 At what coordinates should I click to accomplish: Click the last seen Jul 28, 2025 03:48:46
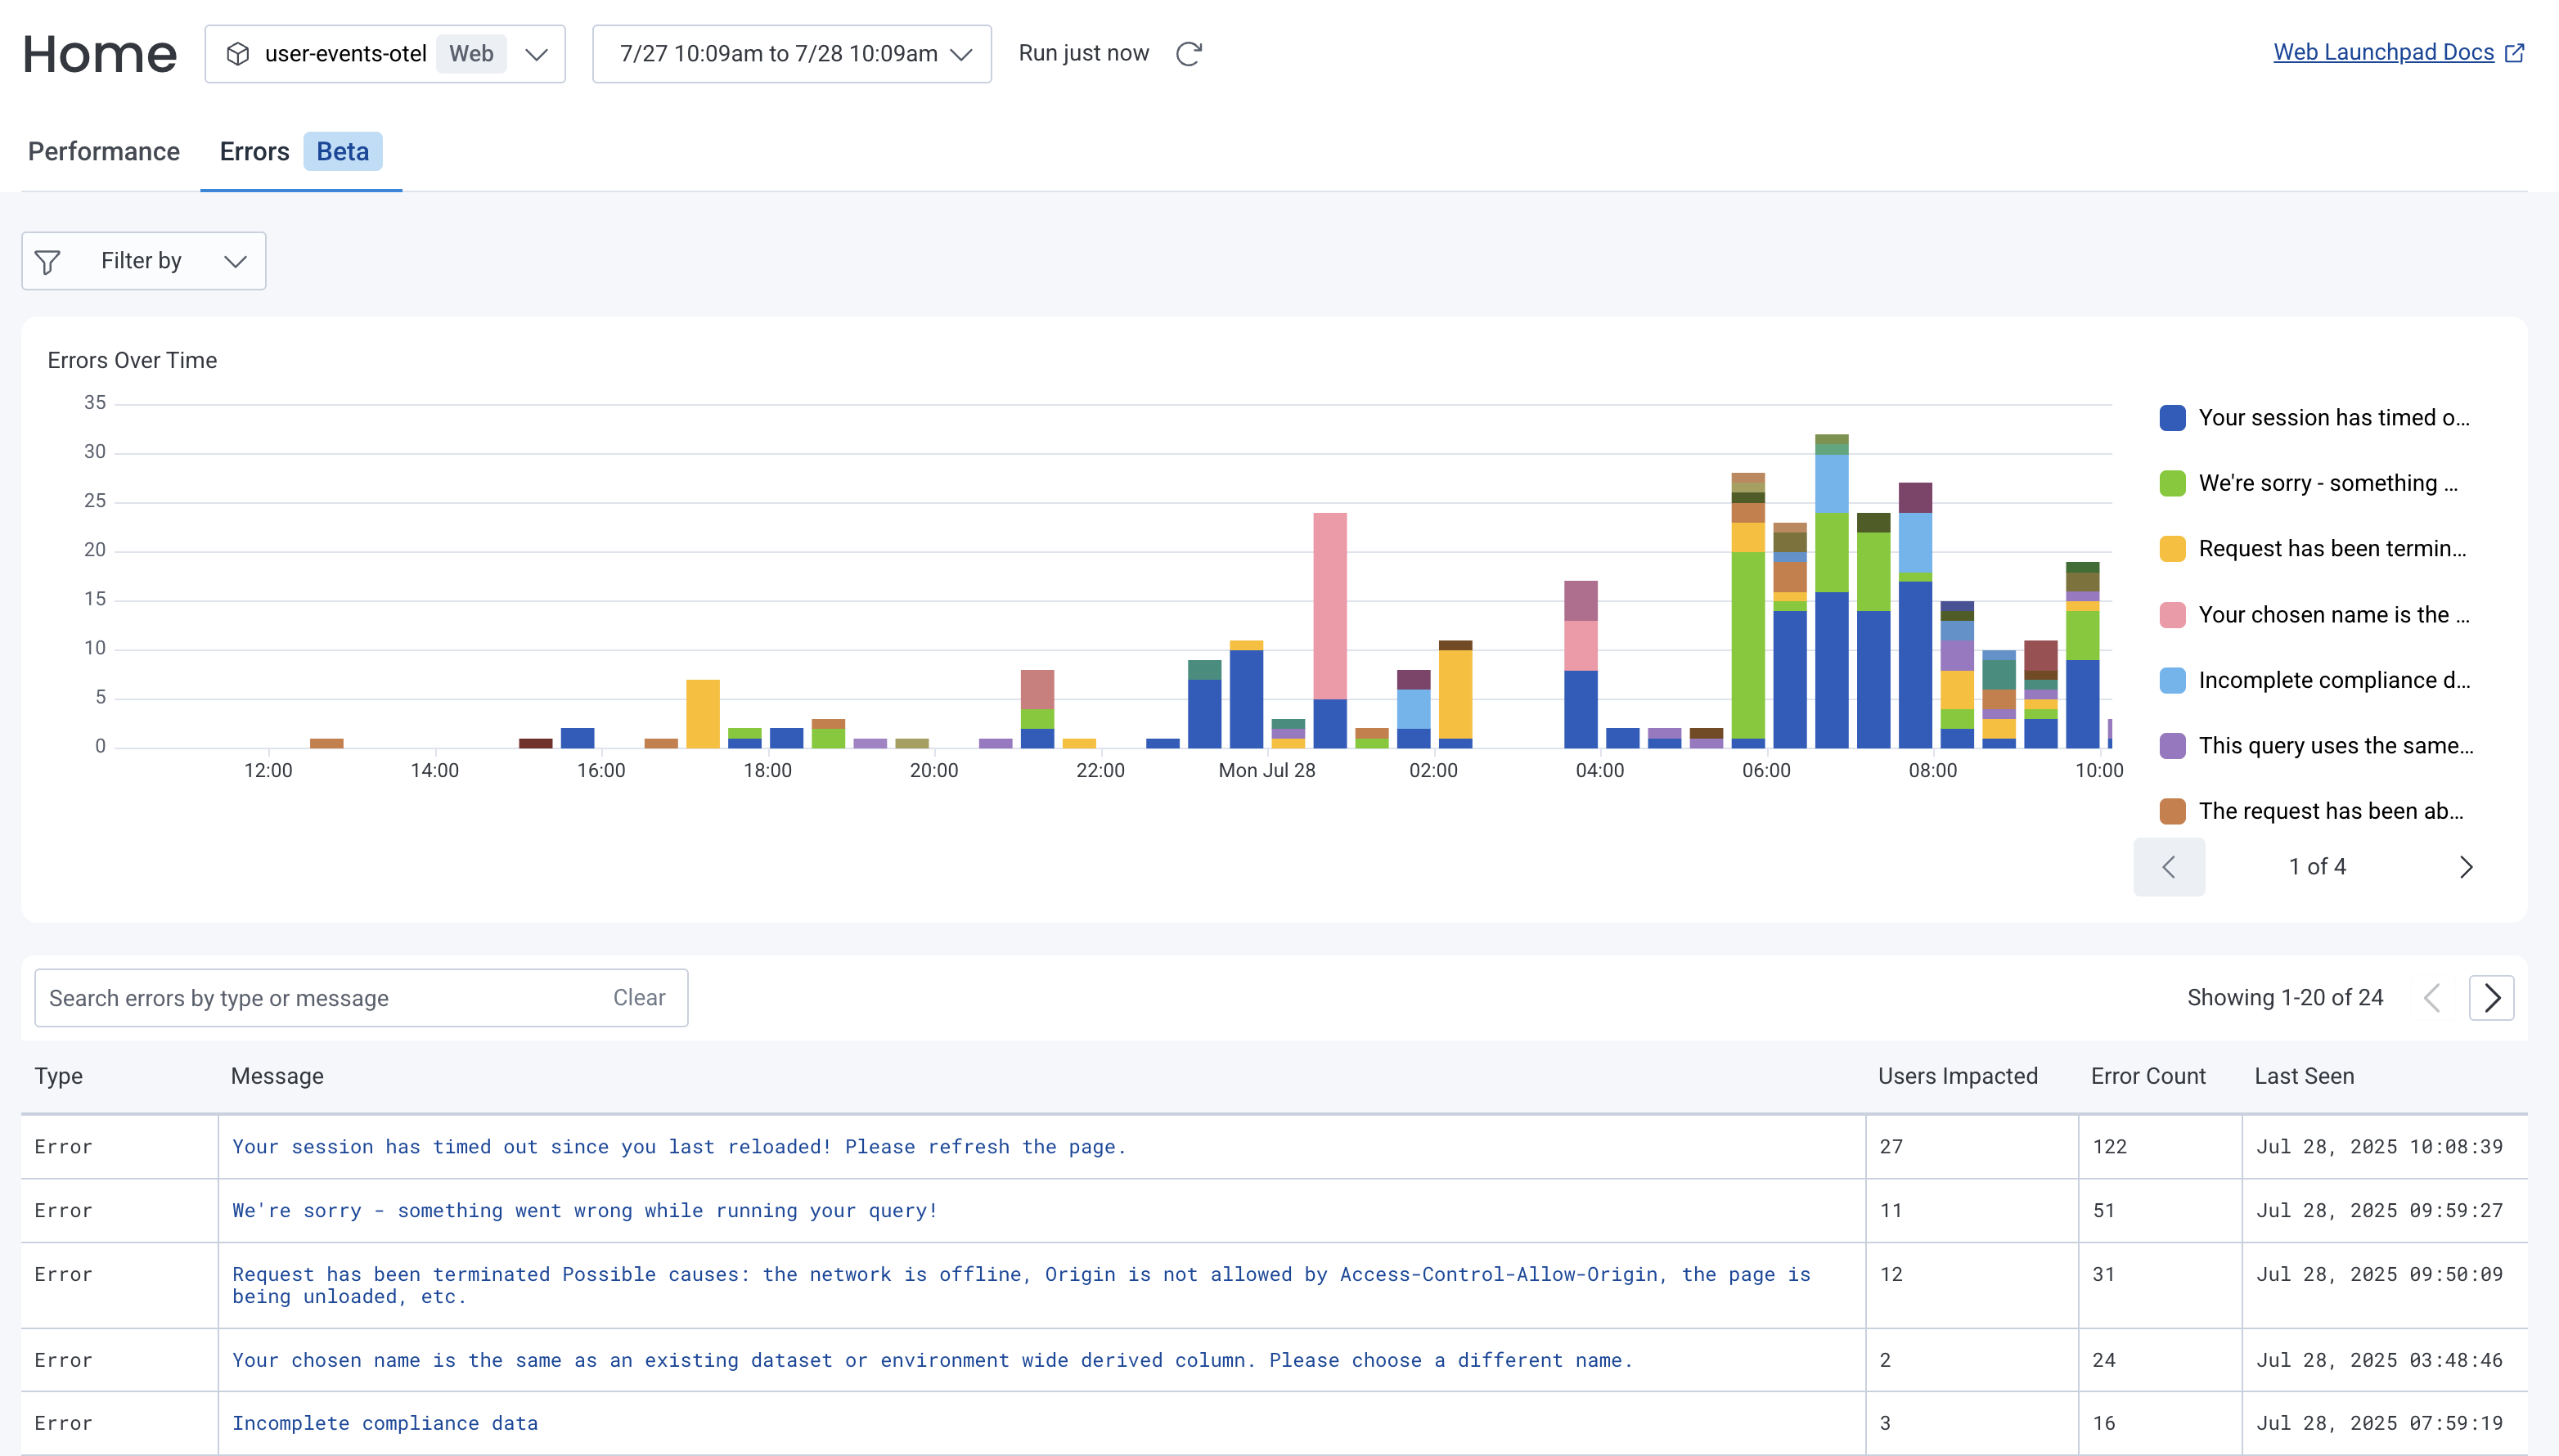coord(2379,1361)
